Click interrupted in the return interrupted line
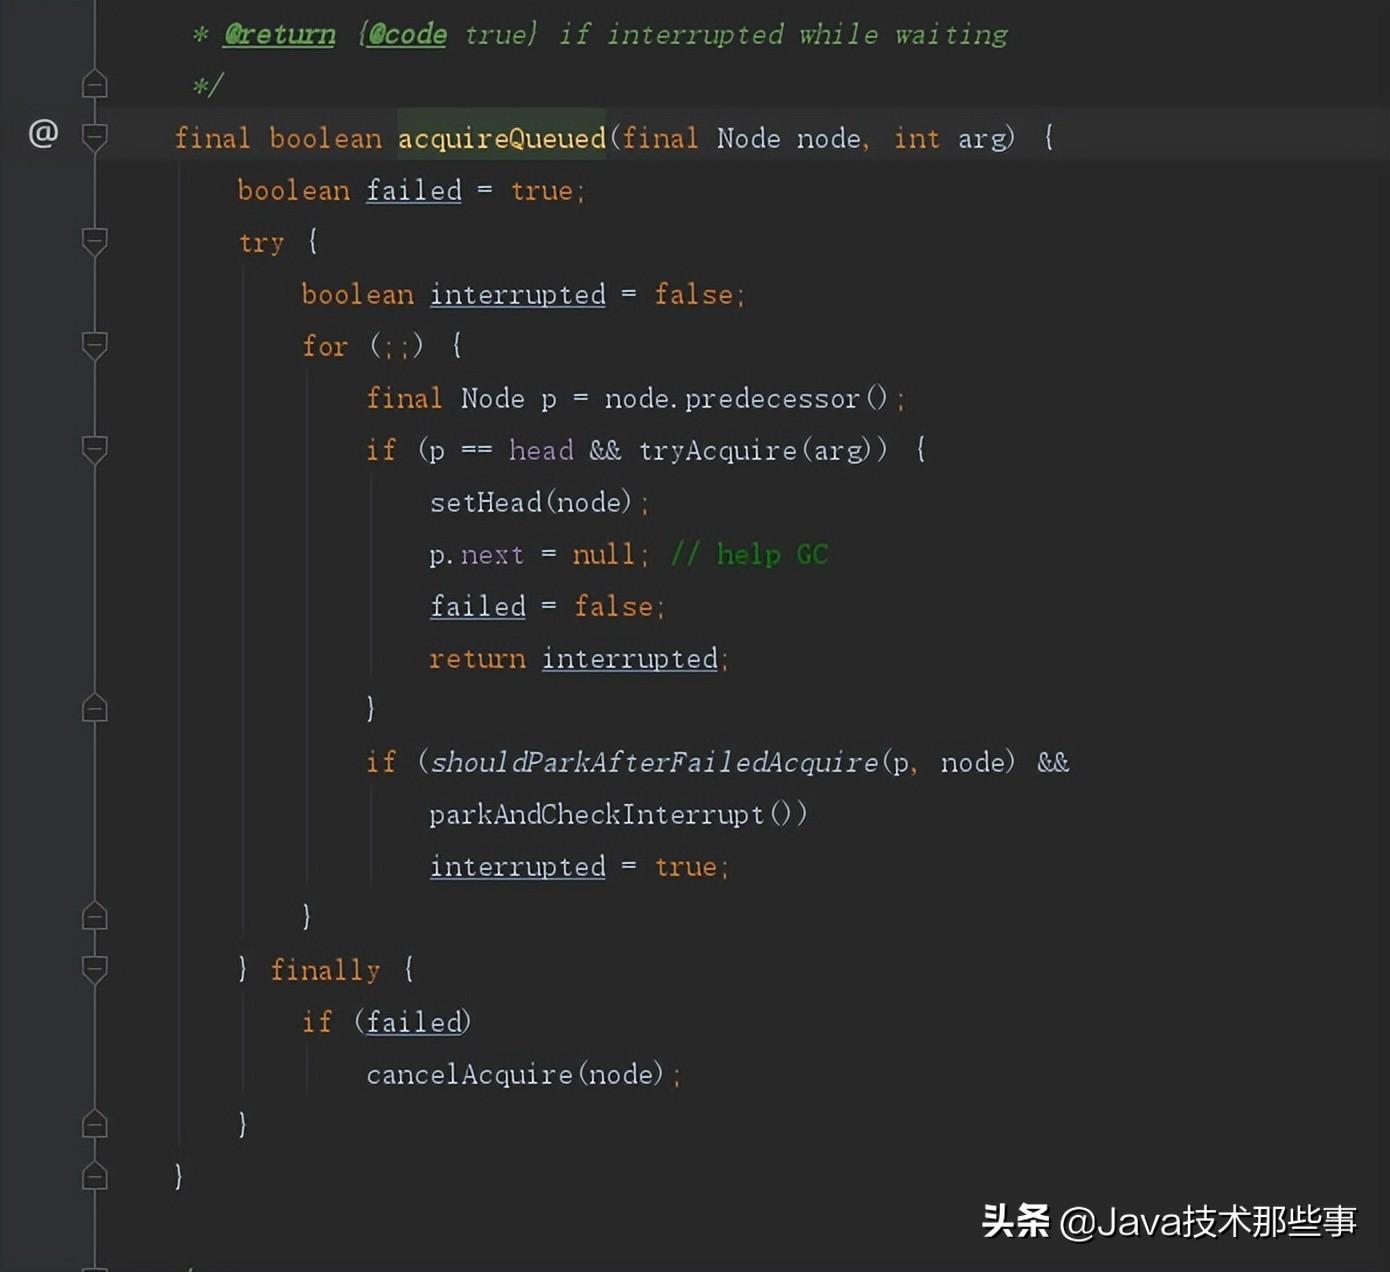This screenshot has height=1272, width=1390. coord(630,658)
